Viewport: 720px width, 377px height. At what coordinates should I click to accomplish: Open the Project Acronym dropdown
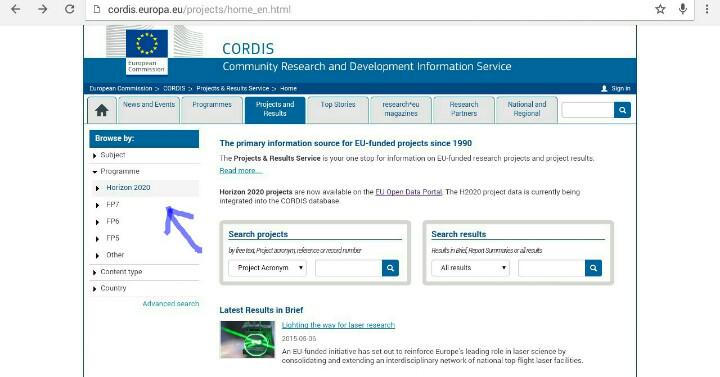pyautogui.click(x=268, y=268)
